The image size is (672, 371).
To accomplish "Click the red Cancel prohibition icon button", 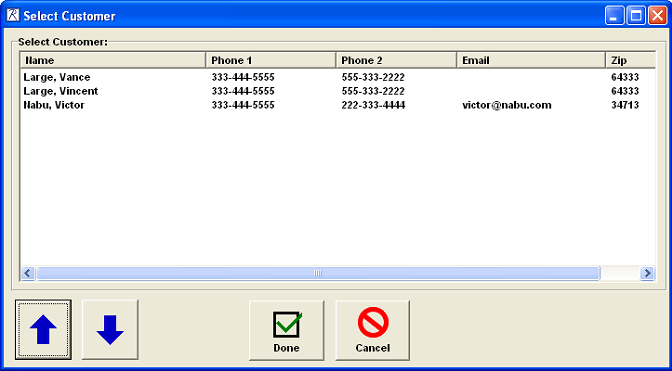I will [x=372, y=330].
